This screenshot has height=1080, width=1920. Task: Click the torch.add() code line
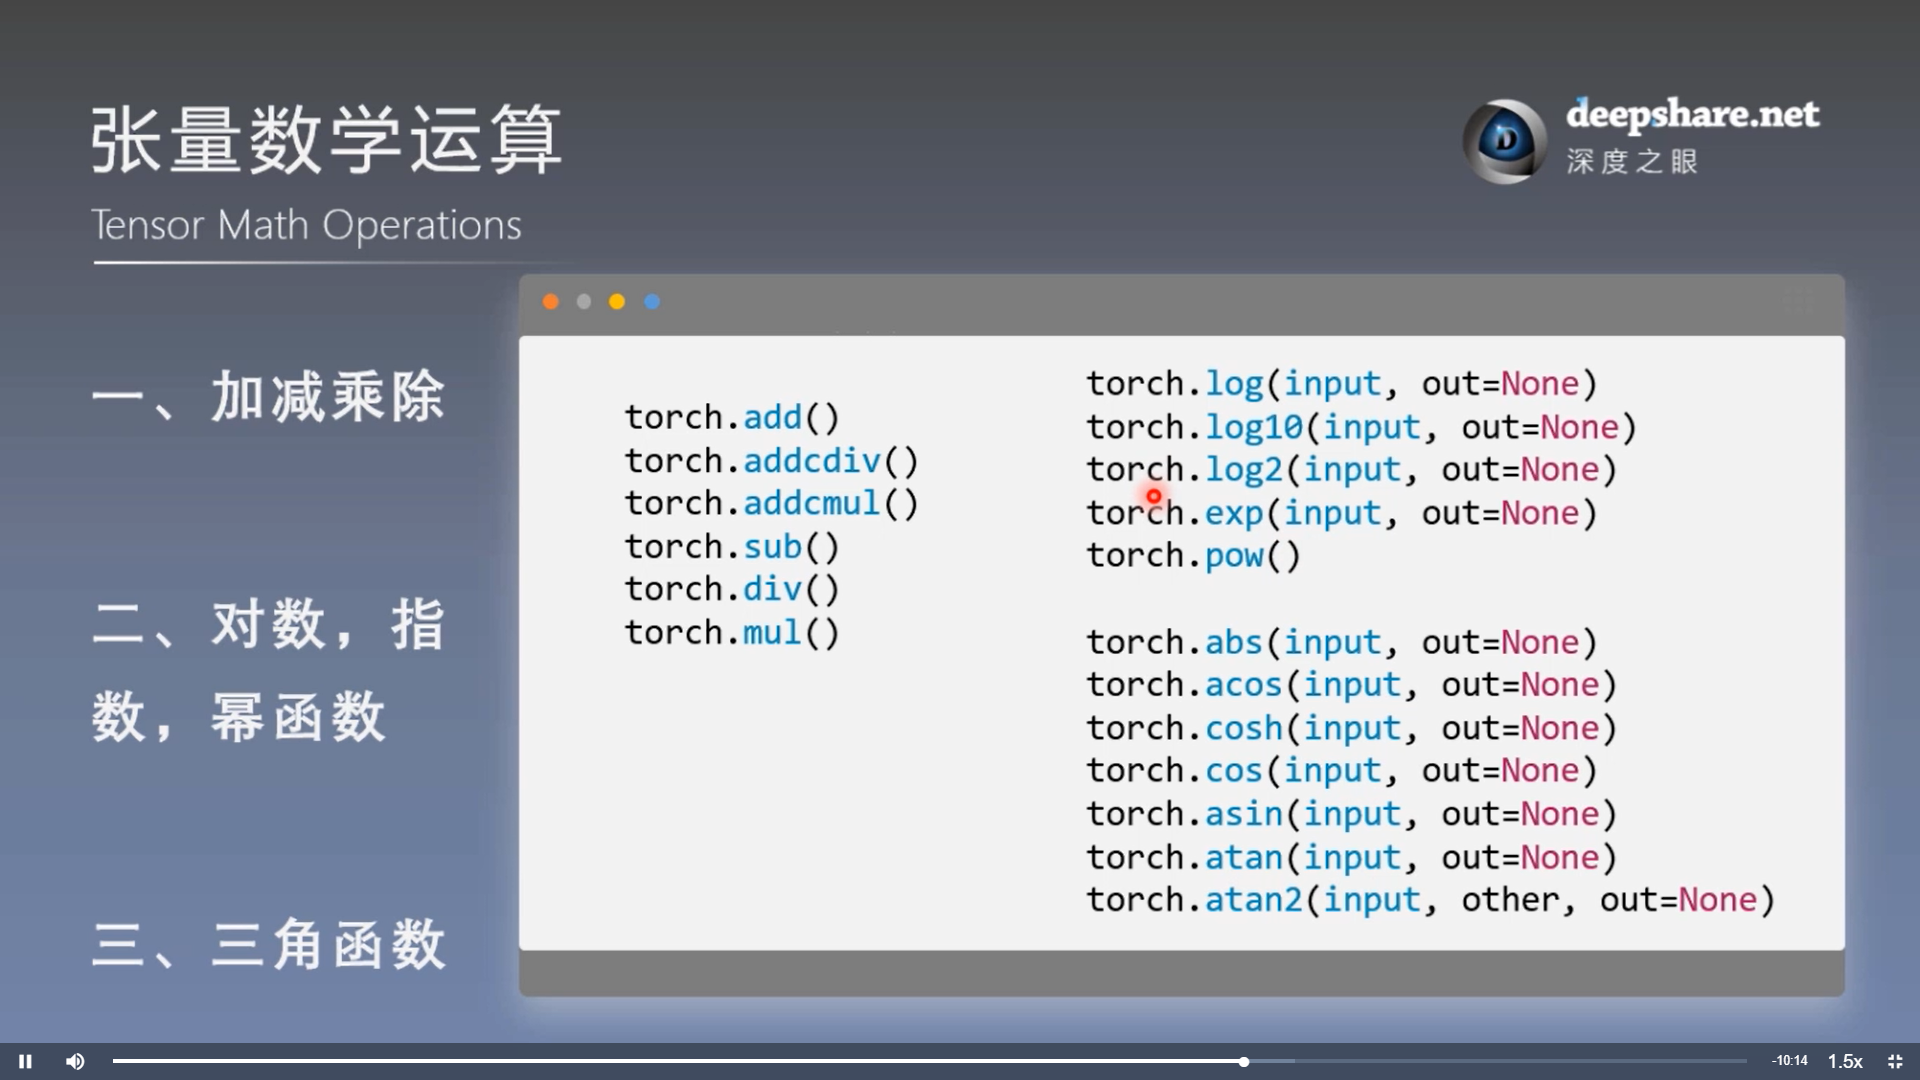(732, 418)
